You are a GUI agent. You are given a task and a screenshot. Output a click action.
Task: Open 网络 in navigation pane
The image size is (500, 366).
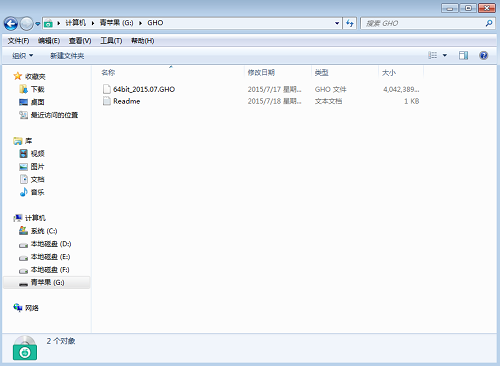point(32,308)
